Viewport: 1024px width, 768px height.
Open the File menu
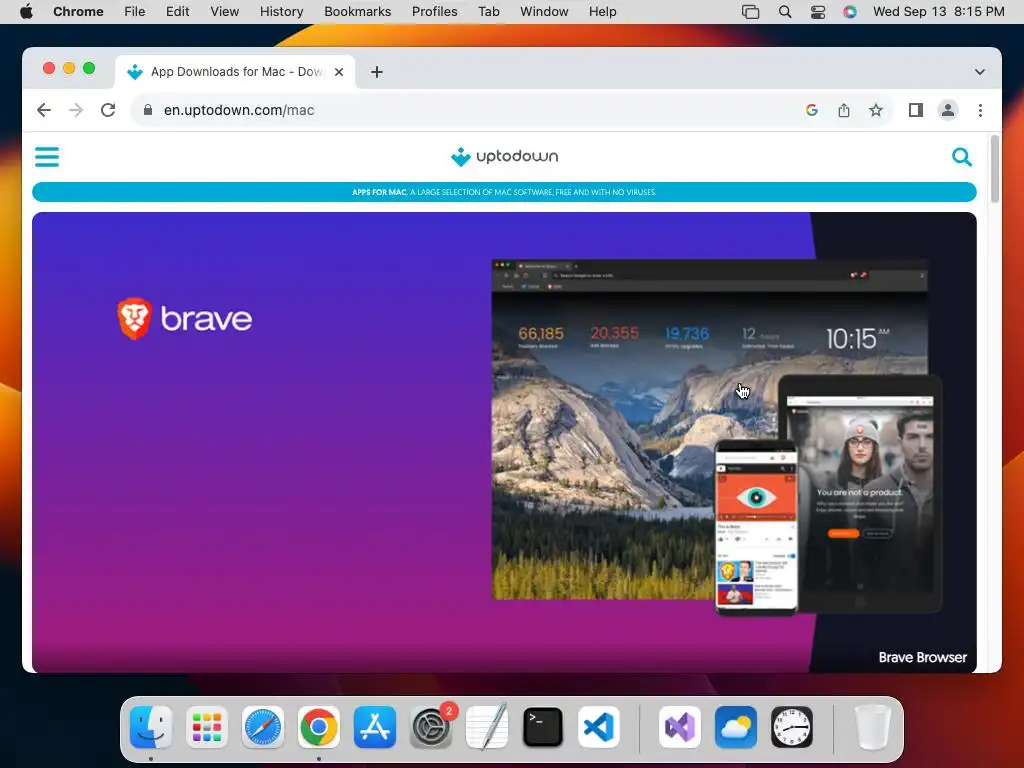(x=135, y=12)
